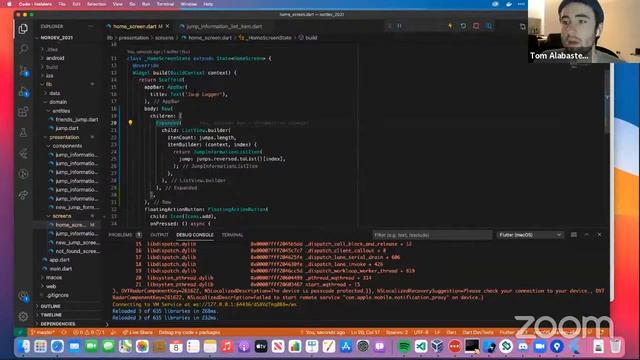Screen dimensions: 640x360
Task: Open .gitignore in the explorer
Action: (57, 295)
